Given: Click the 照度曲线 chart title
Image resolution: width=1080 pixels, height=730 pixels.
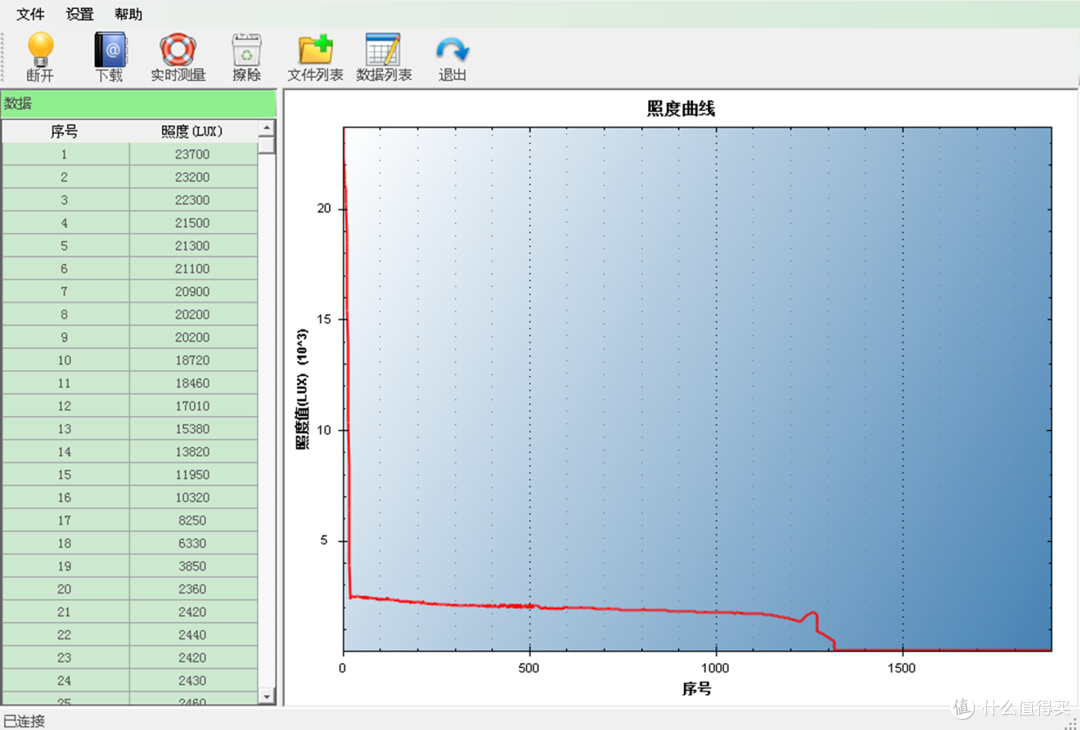Looking at the screenshot, I should click(681, 109).
